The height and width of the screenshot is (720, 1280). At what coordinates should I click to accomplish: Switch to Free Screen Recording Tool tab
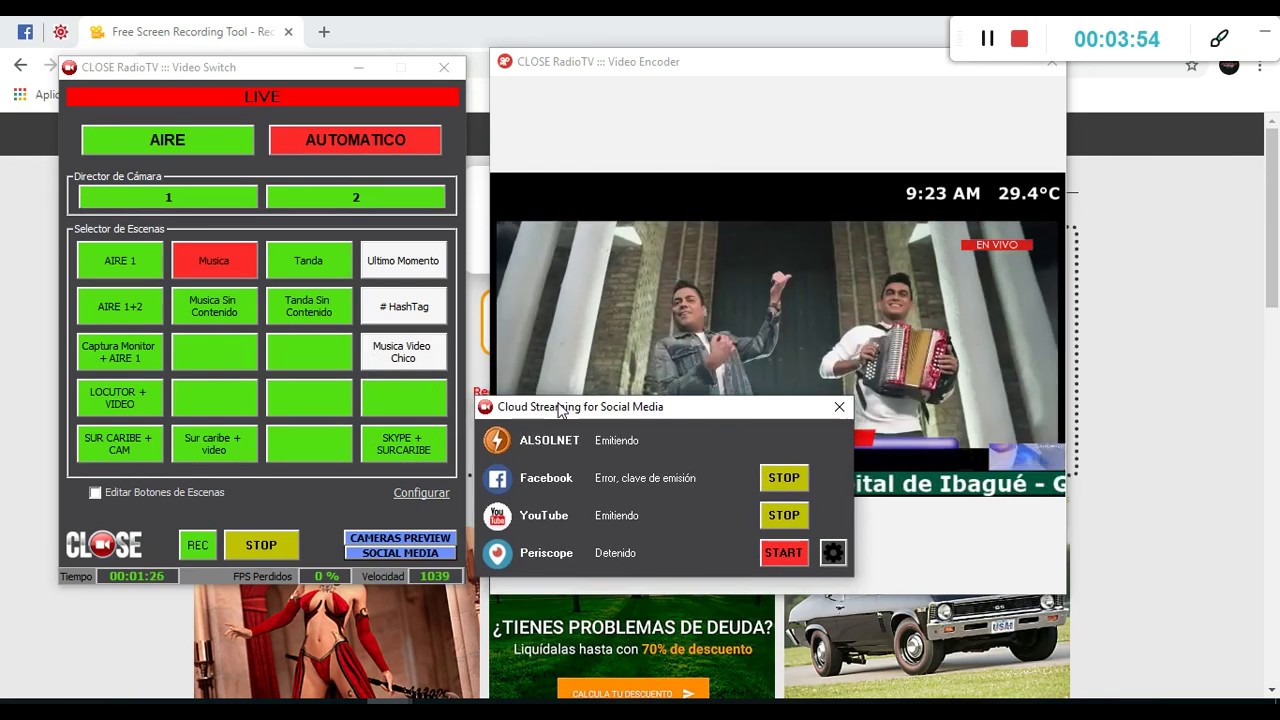coord(190,32)
